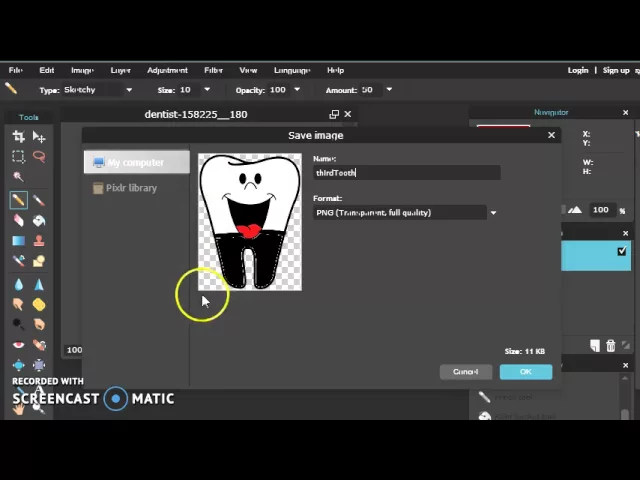This screenshot has width=640, height=480.
Task: Click the Sign up link
Action: pos(616,70)
